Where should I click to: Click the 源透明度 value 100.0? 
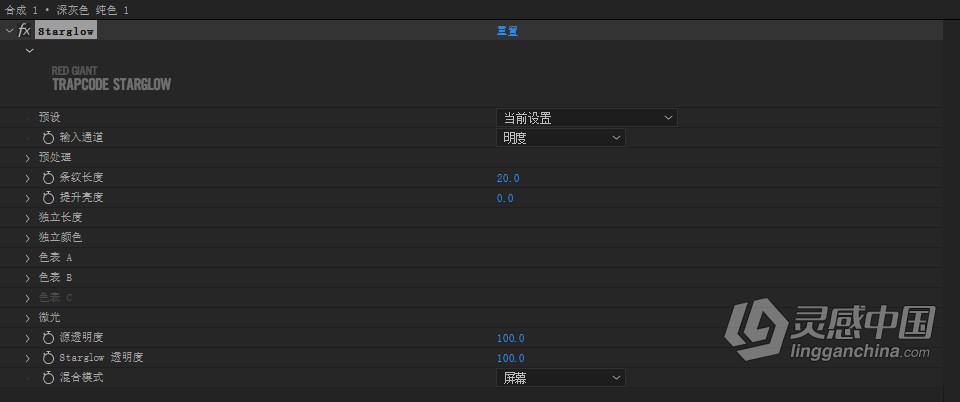pyautogui.click(x=511, y=338)
